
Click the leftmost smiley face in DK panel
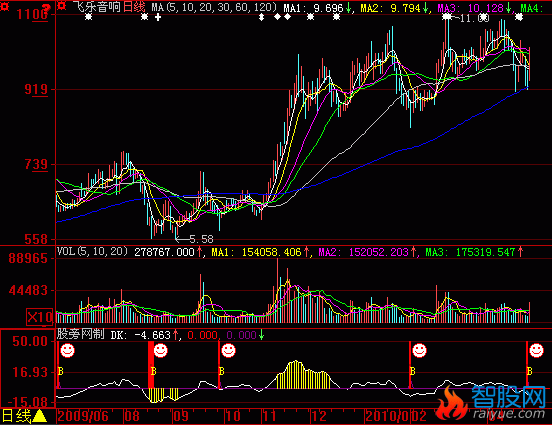(x=67, y=350)
